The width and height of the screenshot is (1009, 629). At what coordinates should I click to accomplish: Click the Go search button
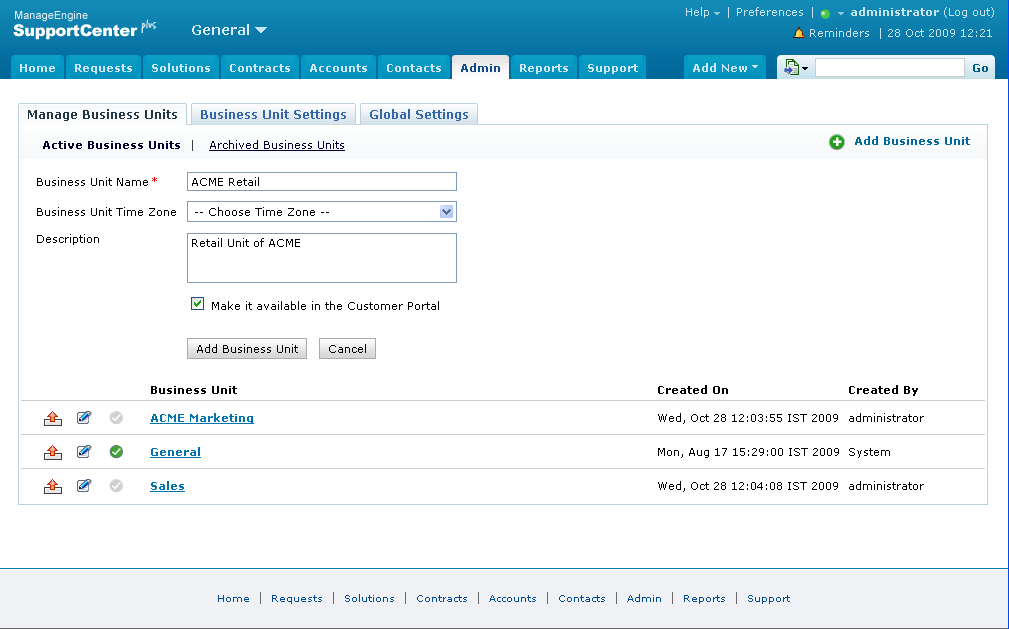[x=980, y=68]
